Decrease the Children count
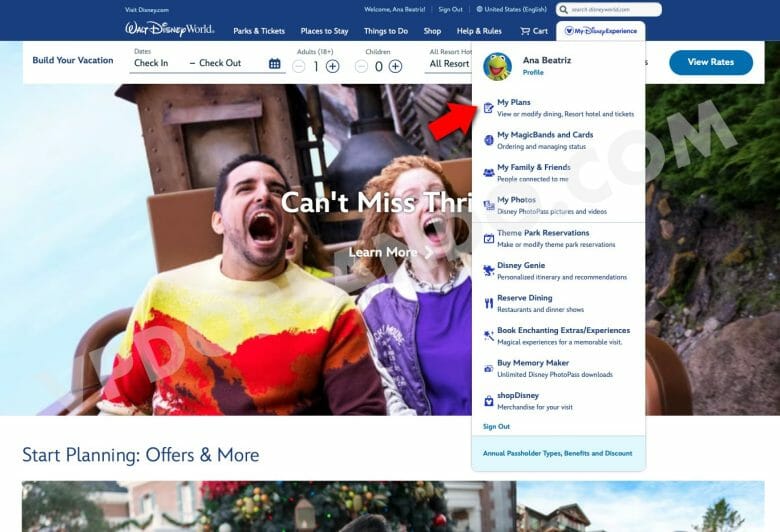This screenshot has height=532, width=780. point(362,66)
